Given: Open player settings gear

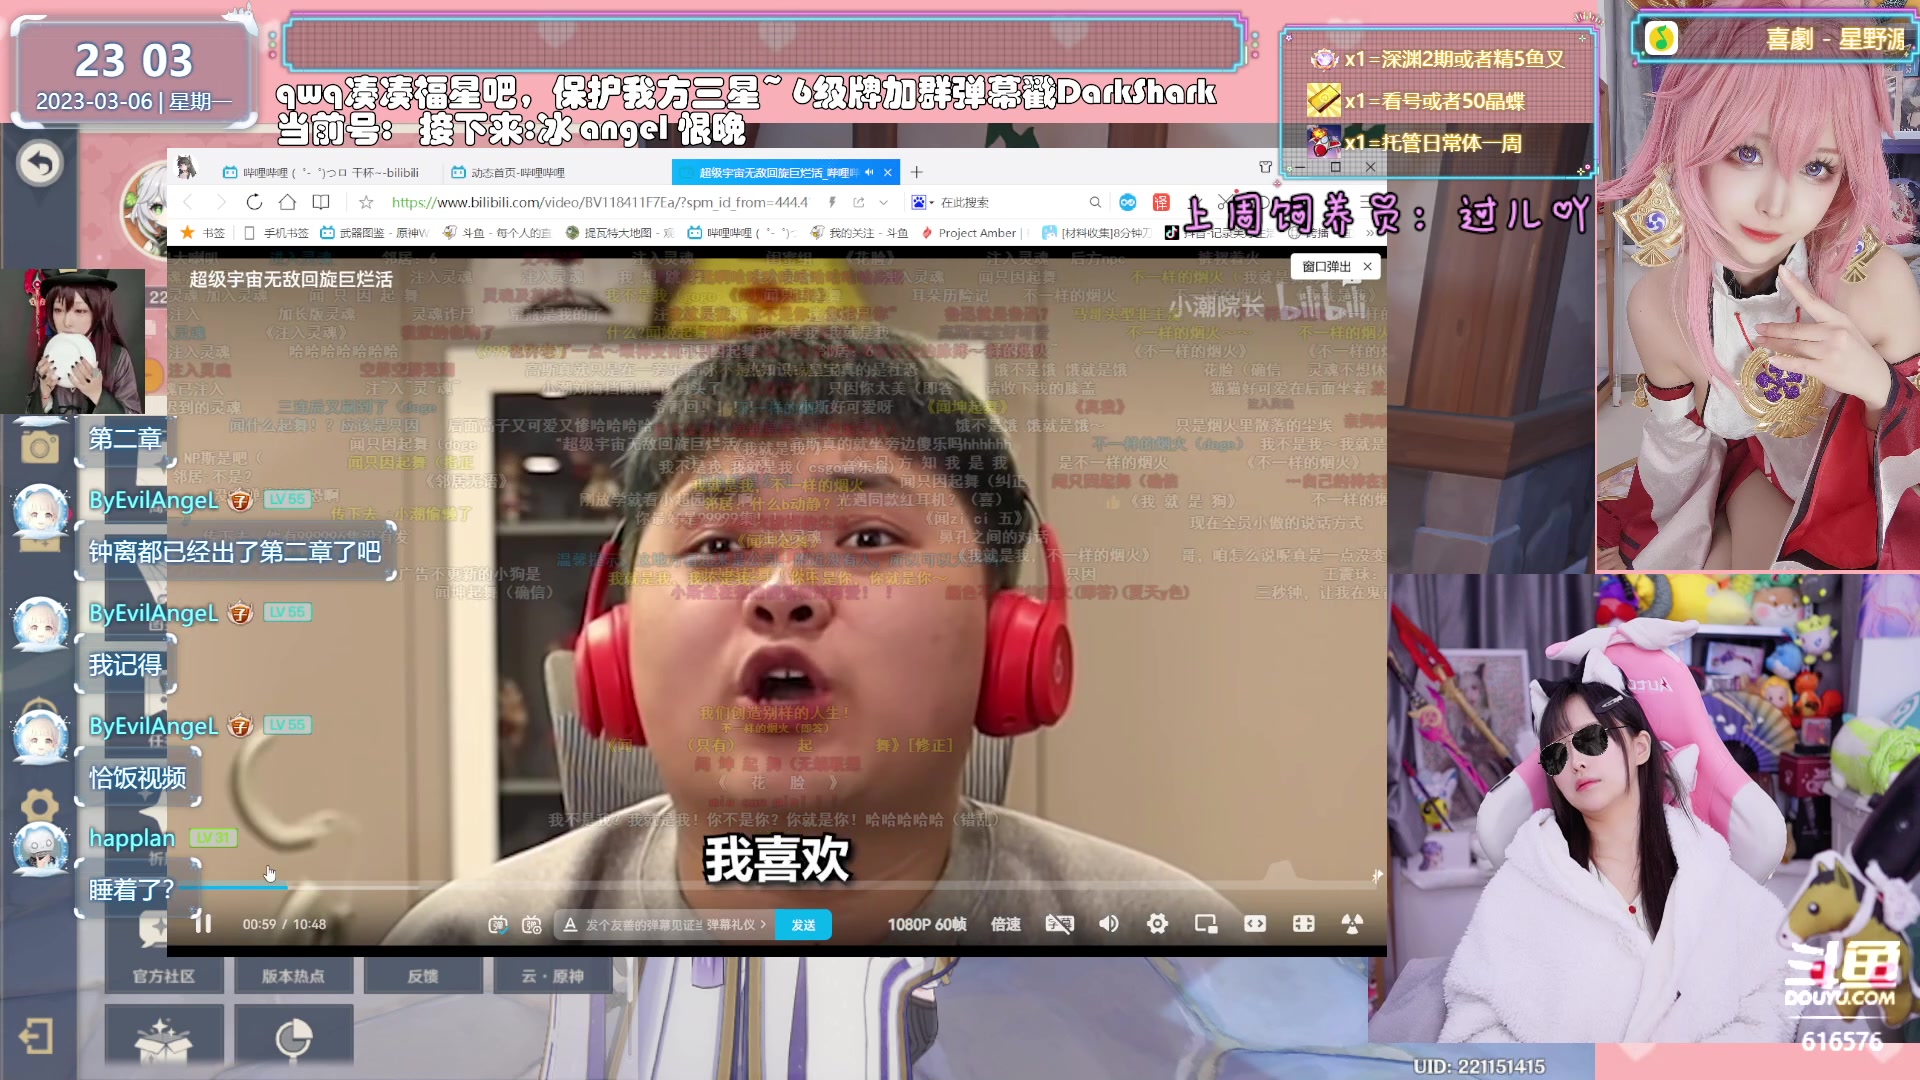Looking at the screenshot, I should [1157, 924].
